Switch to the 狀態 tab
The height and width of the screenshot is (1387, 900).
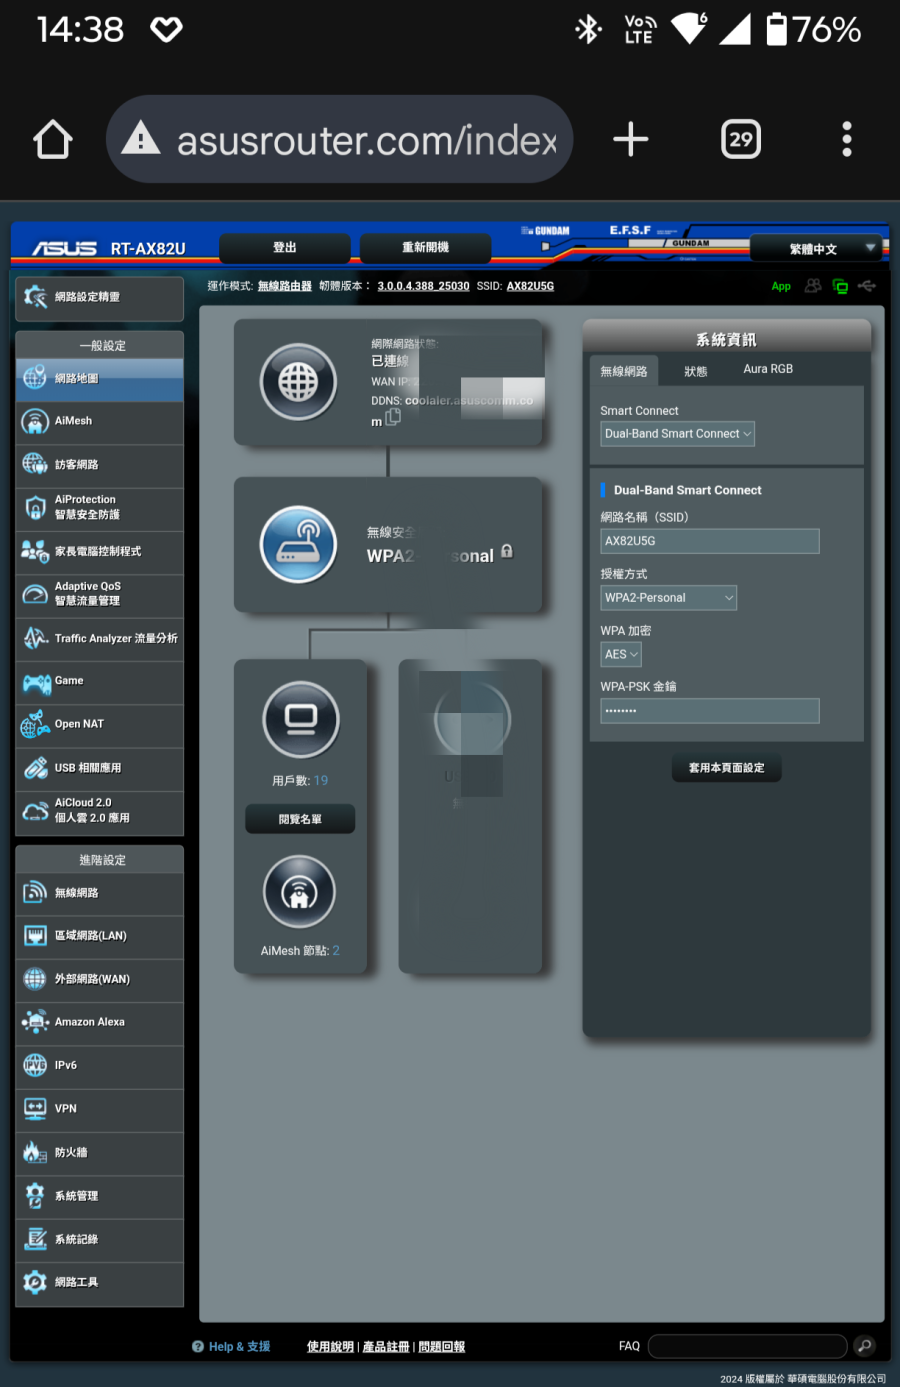(695, 371)
